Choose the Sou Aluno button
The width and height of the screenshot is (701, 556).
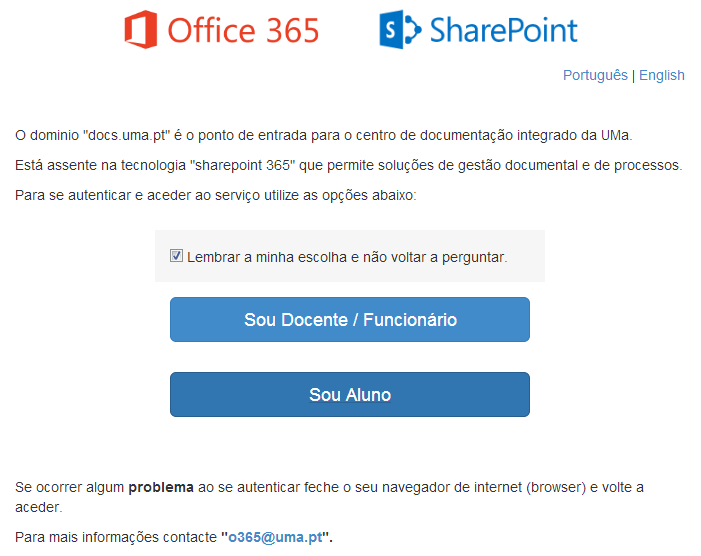pyautogui.click(x=349, y=395)
